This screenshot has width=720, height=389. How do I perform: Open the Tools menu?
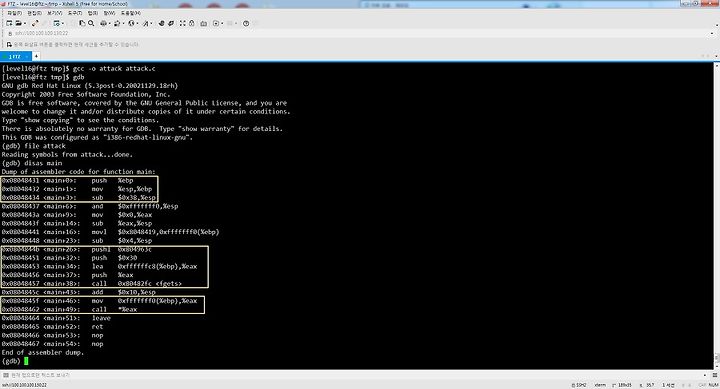[x=75, y=13]
